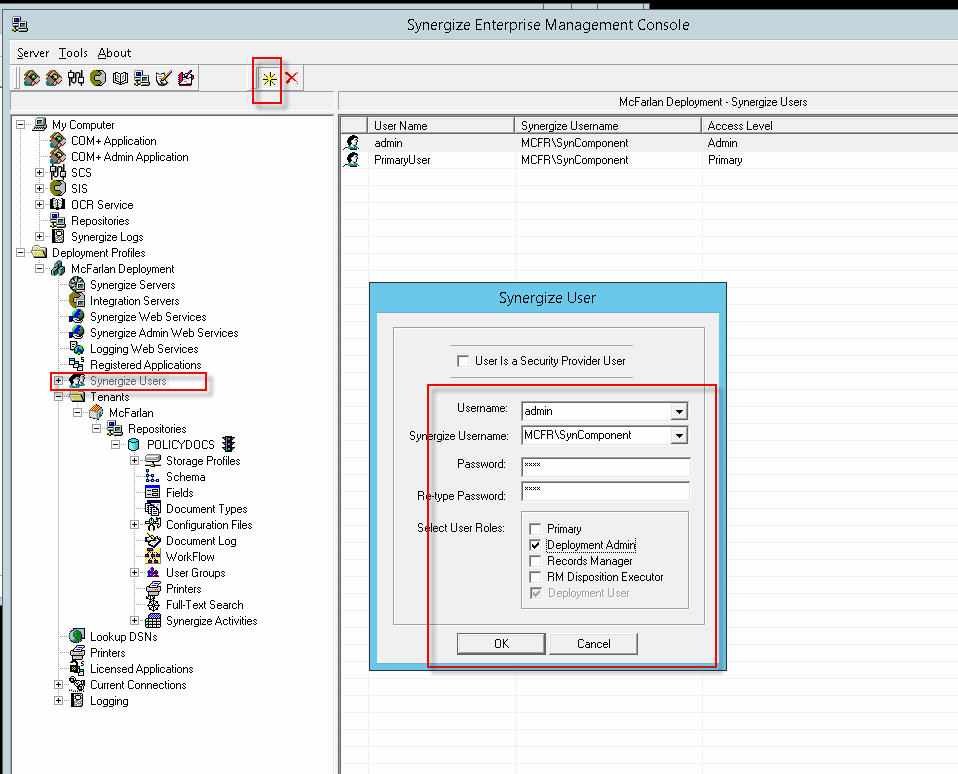The image size is (958, 774).
Task: Click the SIS toolbar icon
Action: pos(98,78)
